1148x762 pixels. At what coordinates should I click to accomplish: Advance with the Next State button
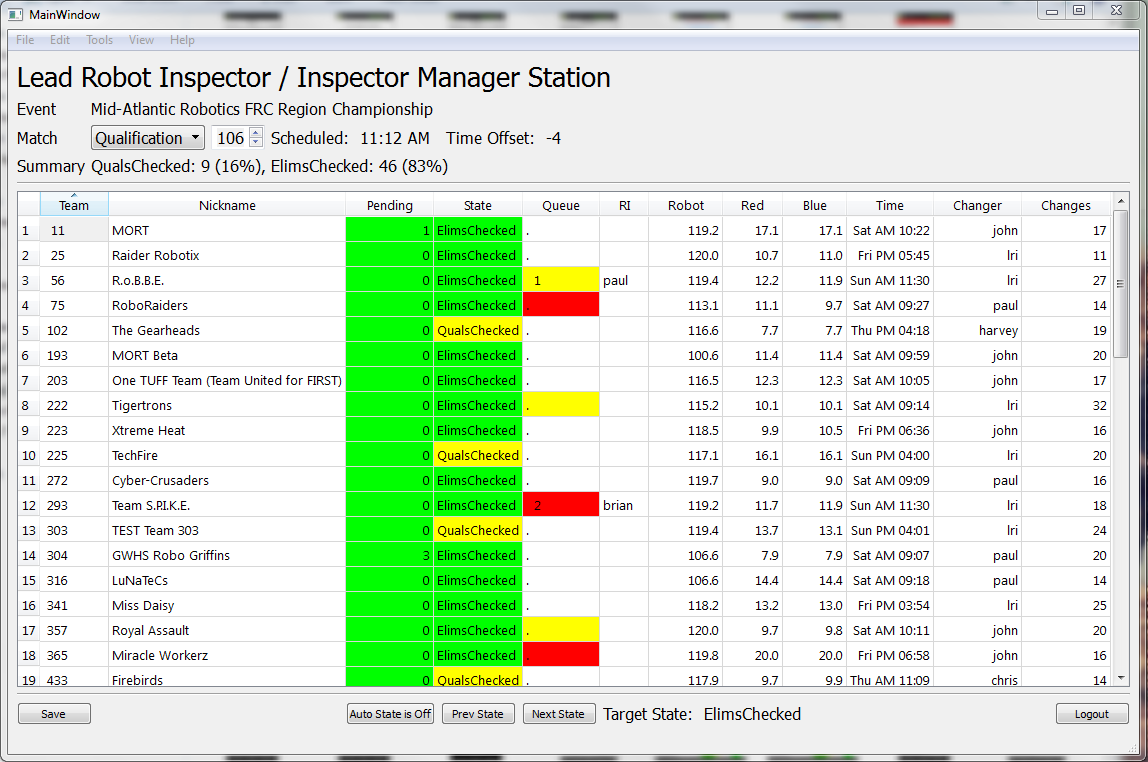pos(558,714)
